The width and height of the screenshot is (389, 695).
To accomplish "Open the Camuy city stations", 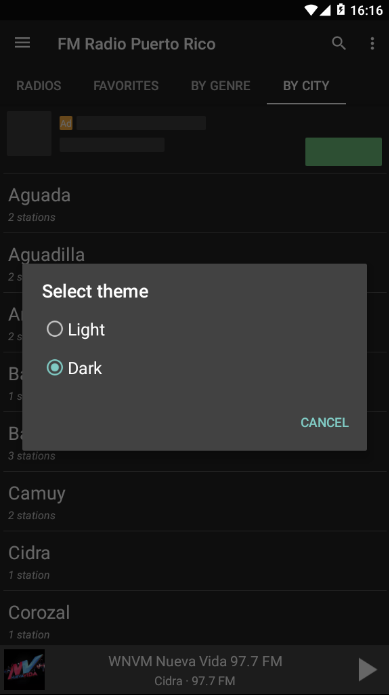I will [194, 502].
